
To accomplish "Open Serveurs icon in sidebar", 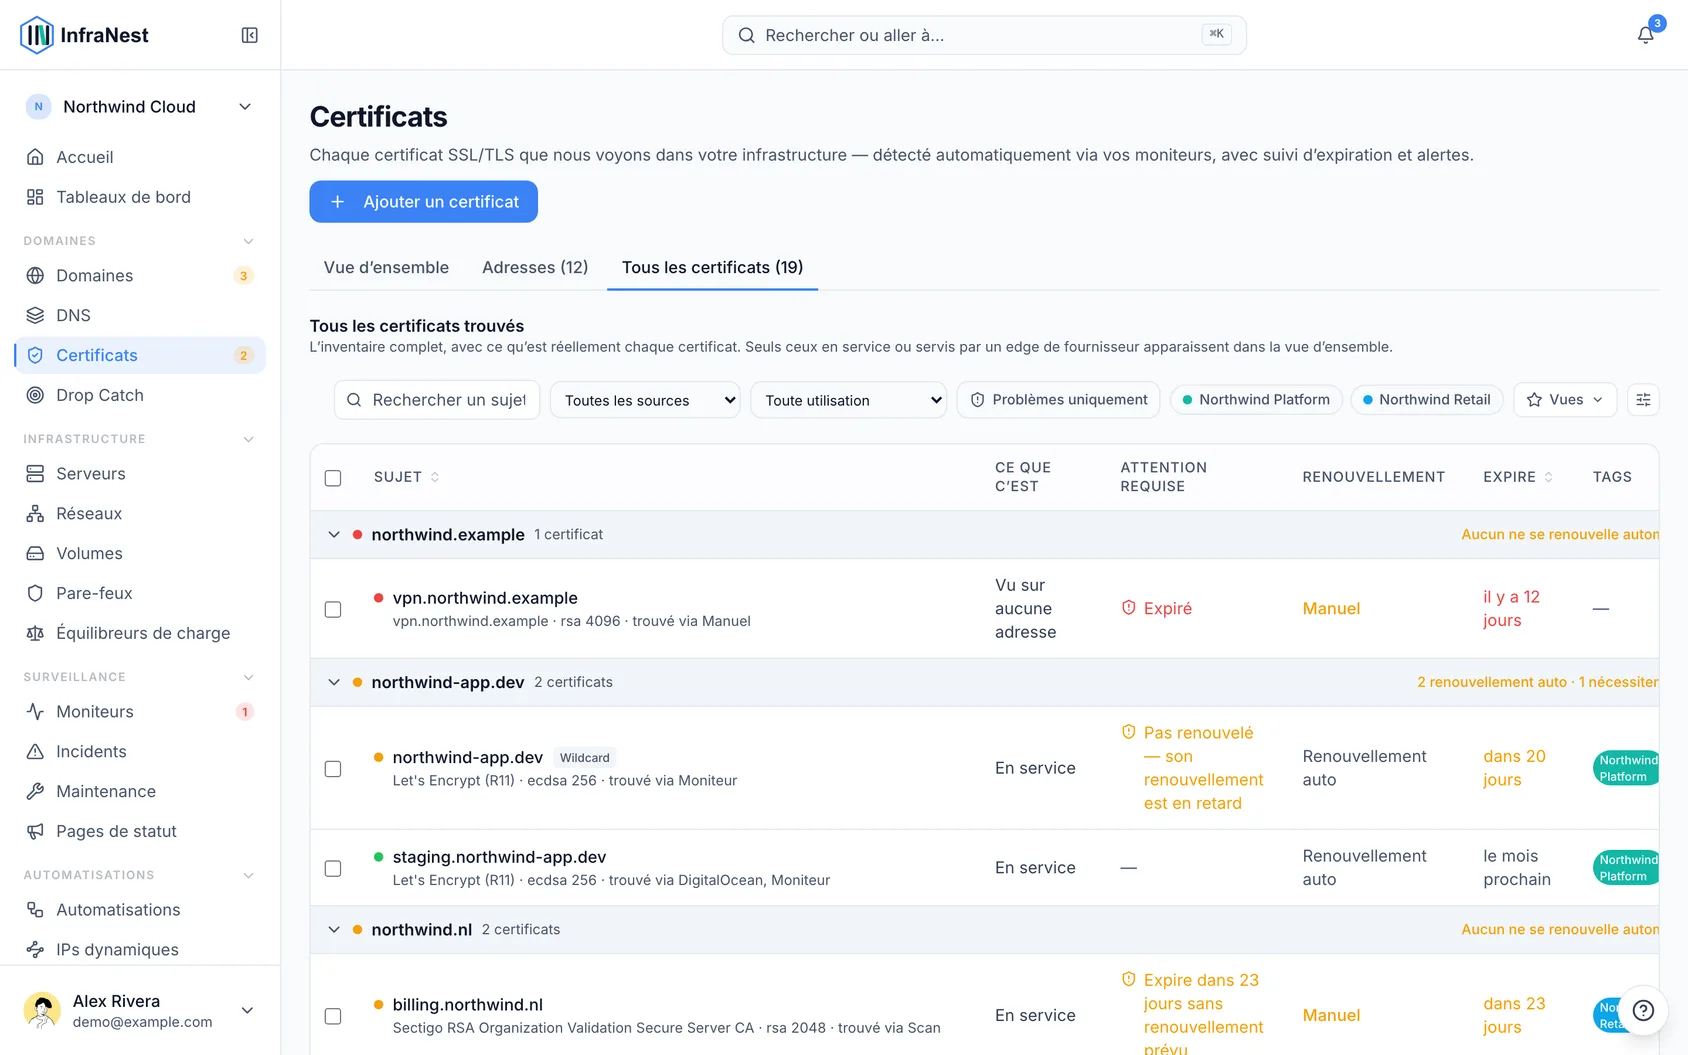I will pos(35,473).
